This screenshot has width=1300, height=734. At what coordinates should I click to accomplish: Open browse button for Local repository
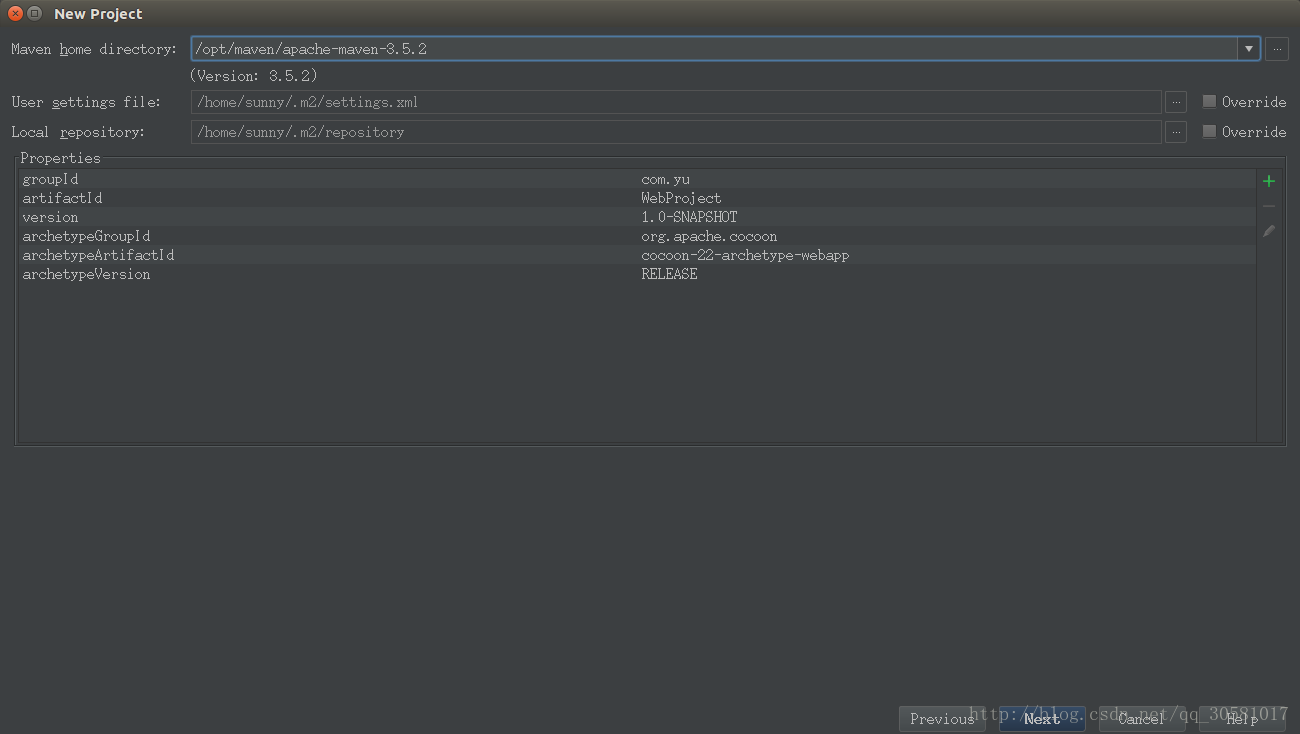(1176, 132)
